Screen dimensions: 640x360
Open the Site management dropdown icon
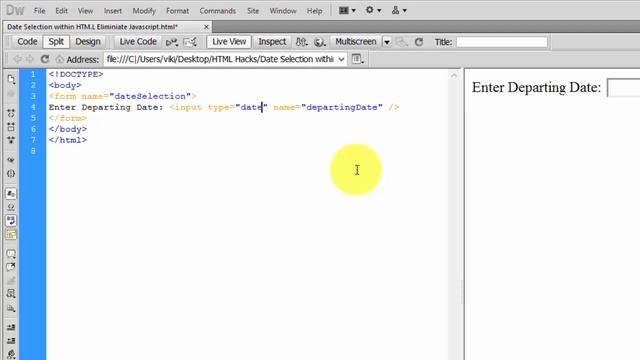click(x=399, y=10)
